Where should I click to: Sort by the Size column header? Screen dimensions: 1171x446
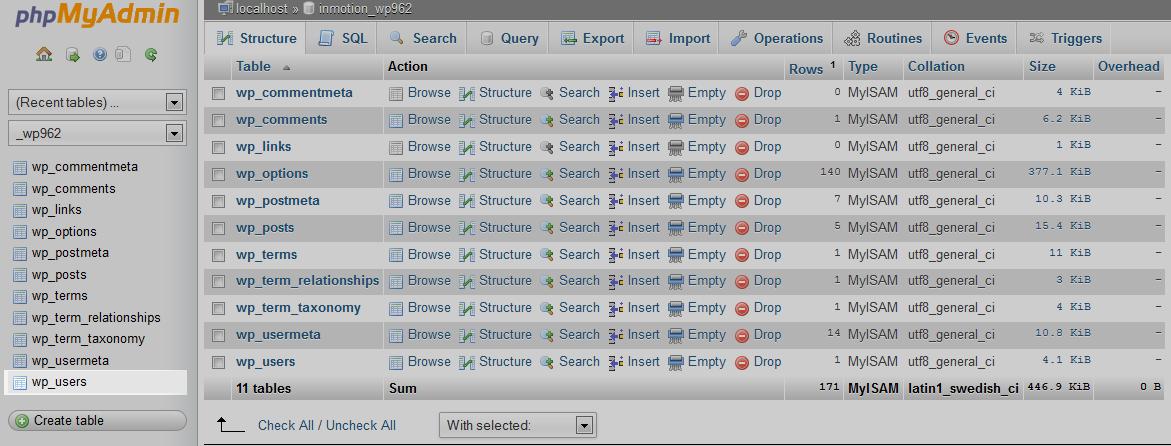click(1042, 66)
